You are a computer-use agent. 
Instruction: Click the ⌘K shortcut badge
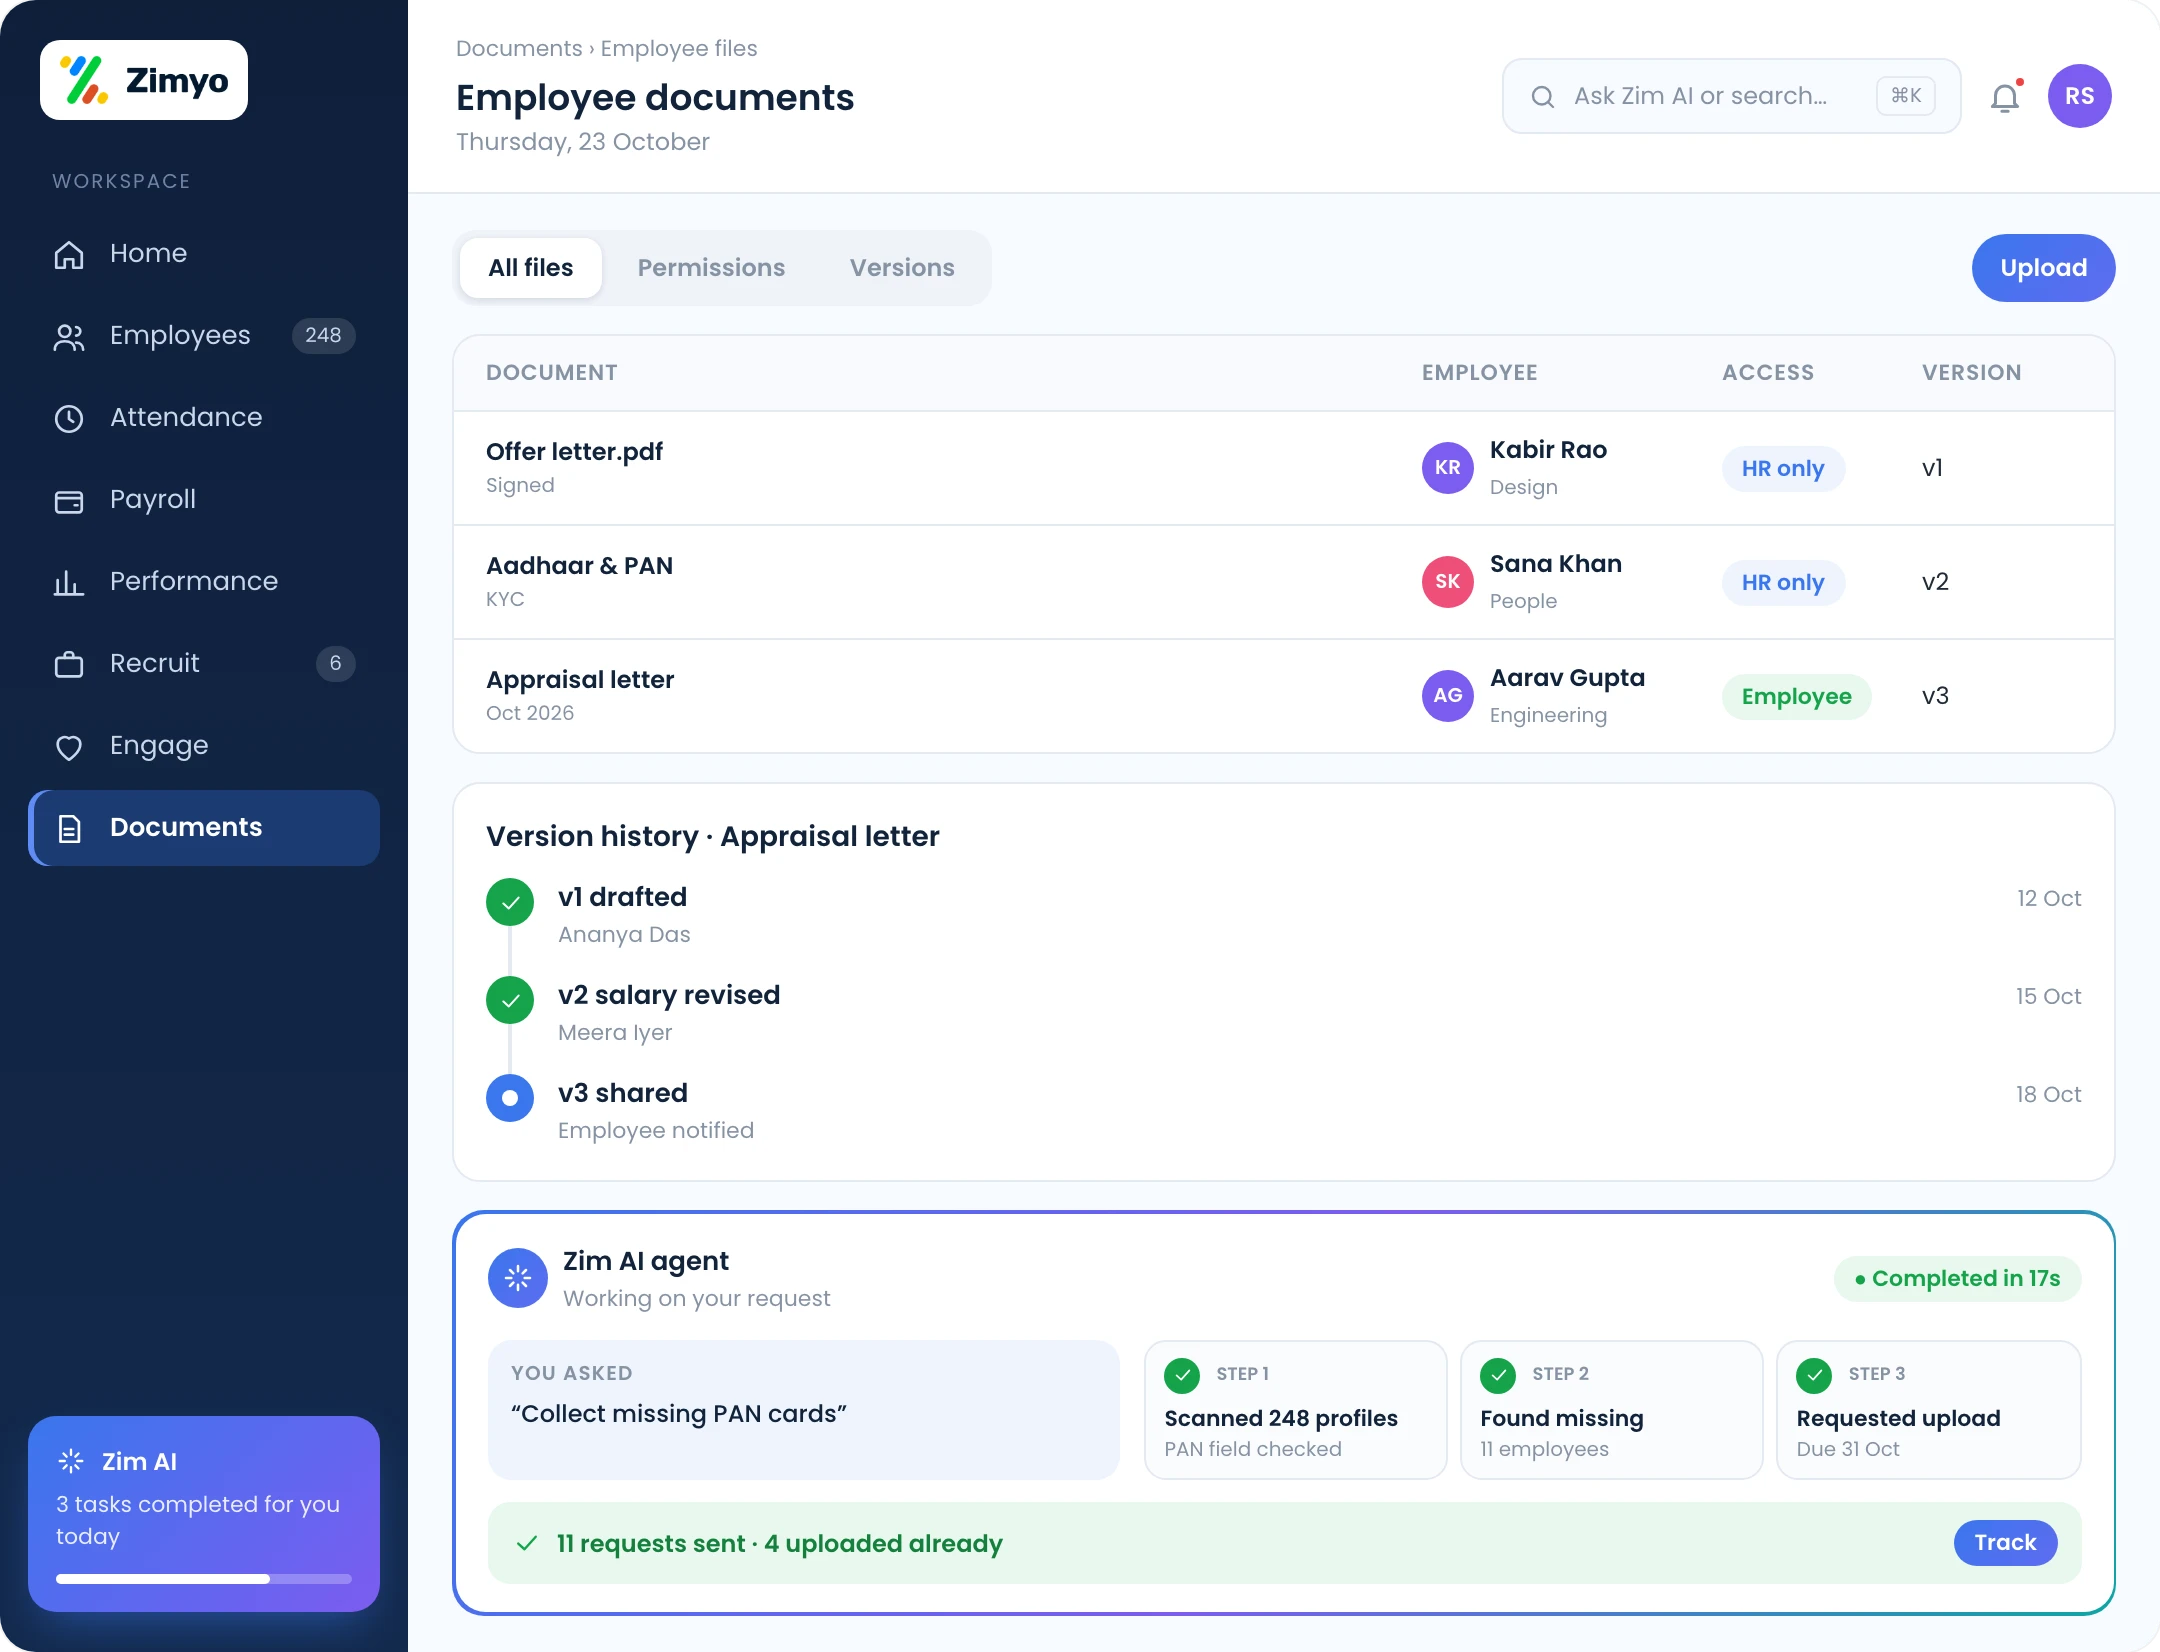1906,96
